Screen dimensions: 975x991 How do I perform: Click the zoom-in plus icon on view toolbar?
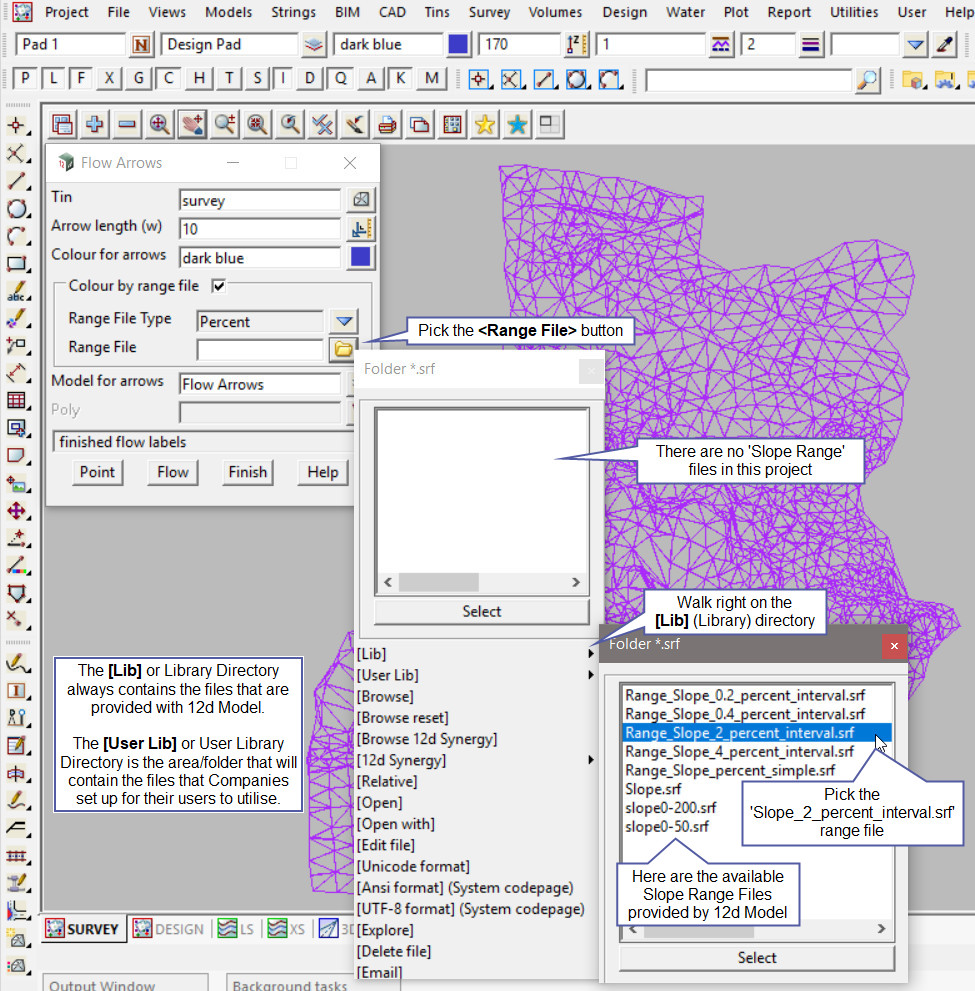click(95, 124)
